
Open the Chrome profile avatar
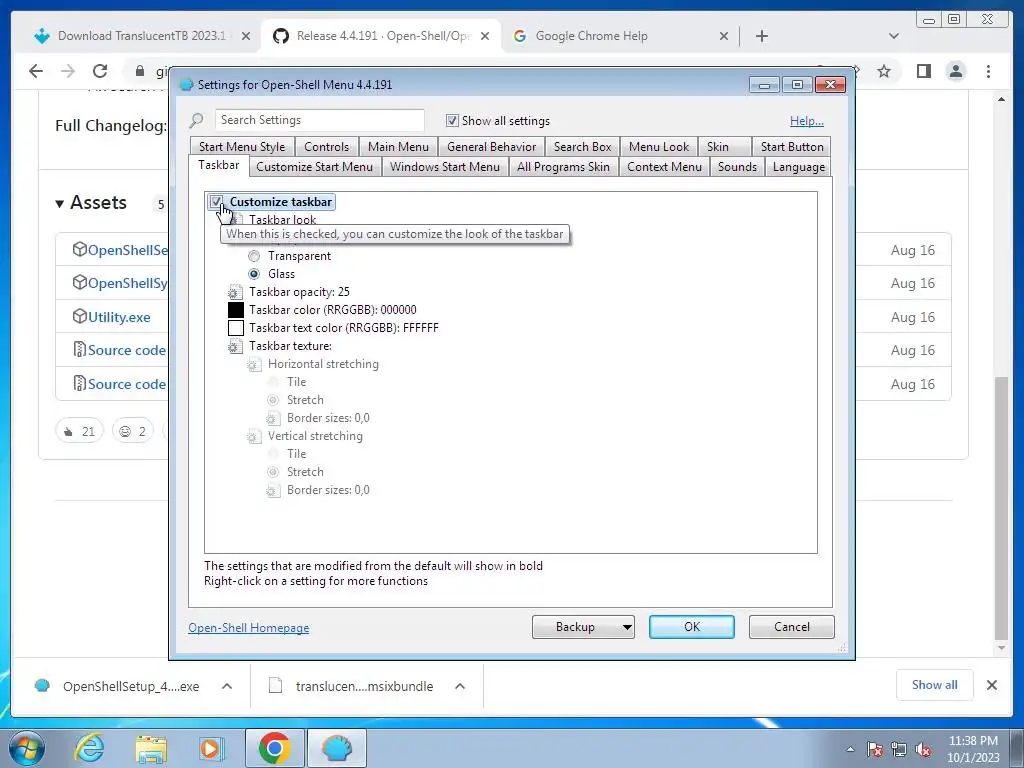click(956, 71)
